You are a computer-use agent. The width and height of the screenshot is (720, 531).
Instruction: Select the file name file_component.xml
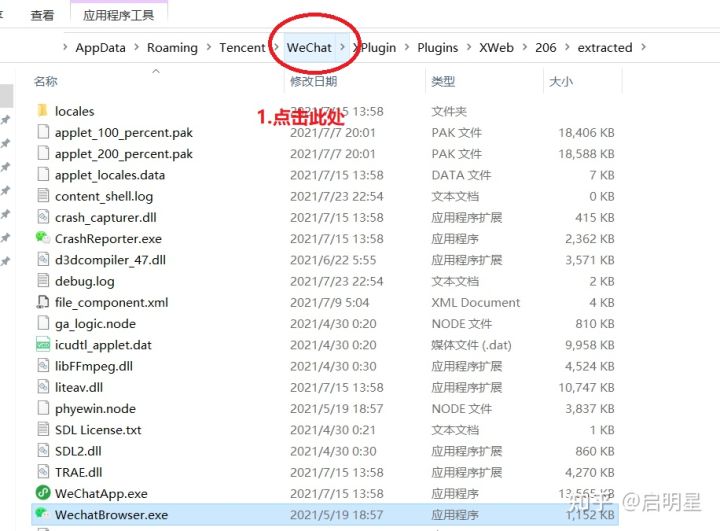(112, 302)
